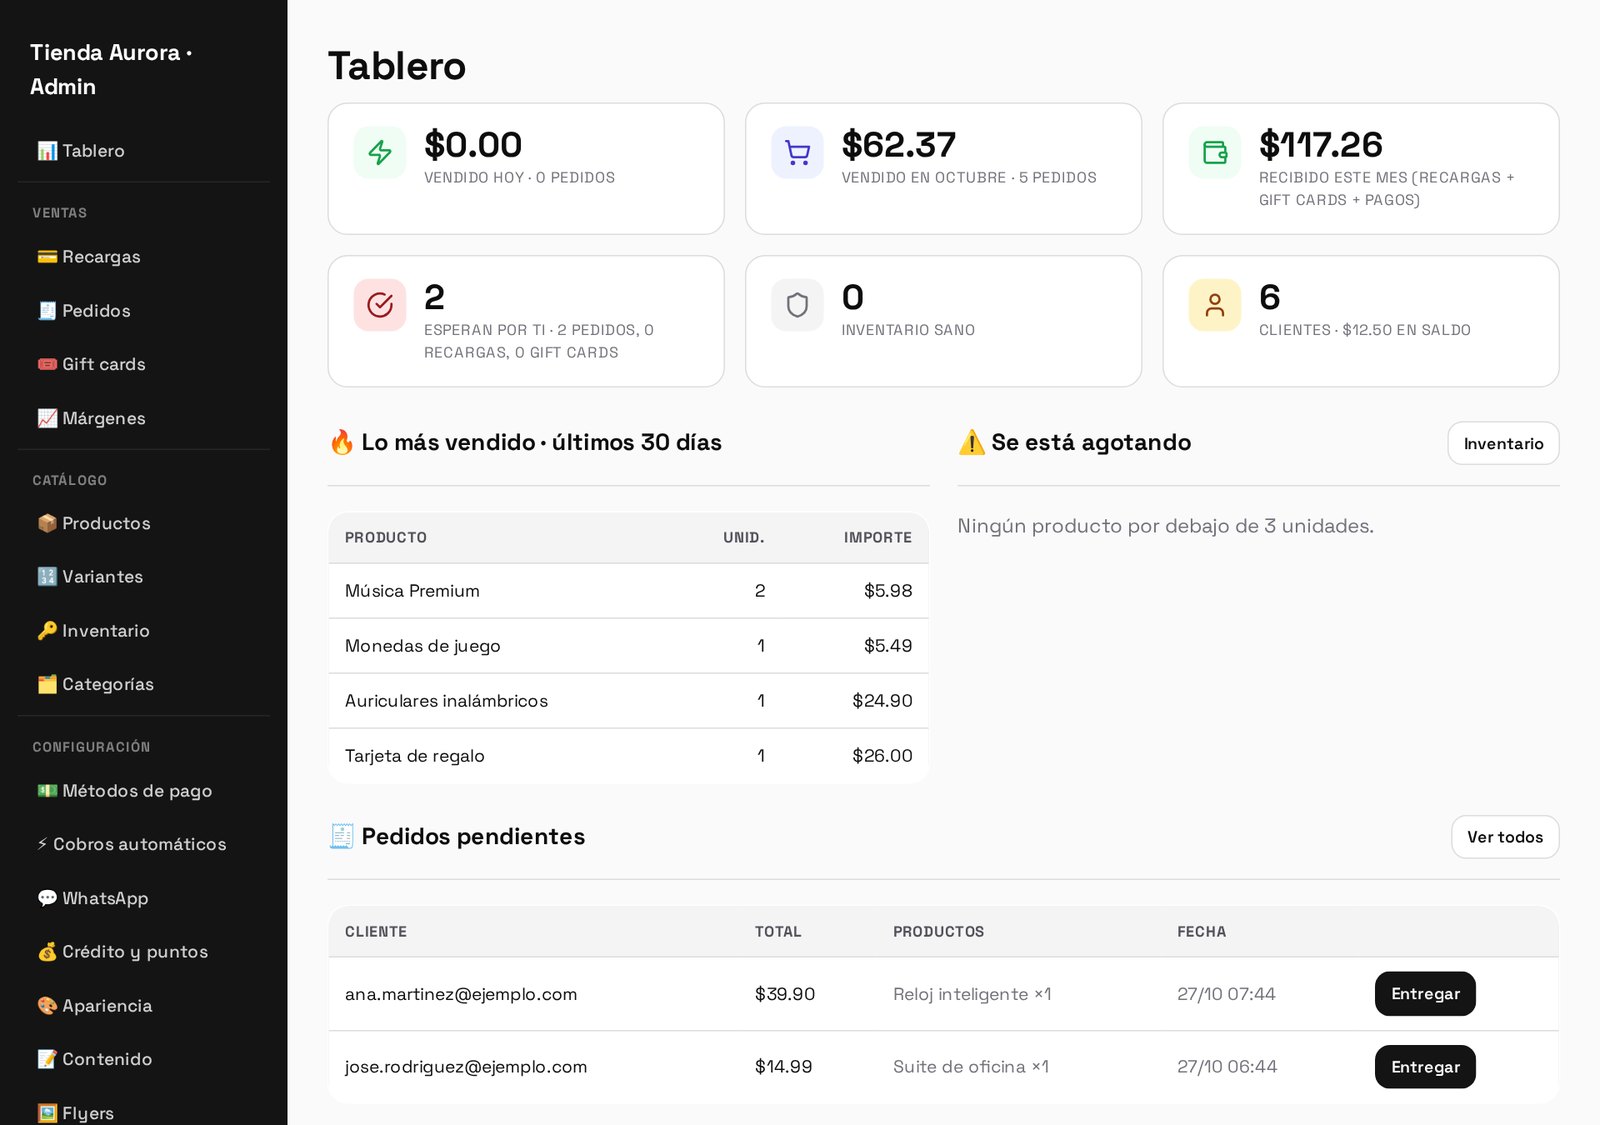Click the shield icon on healthy inventory card

click(797, 305)
